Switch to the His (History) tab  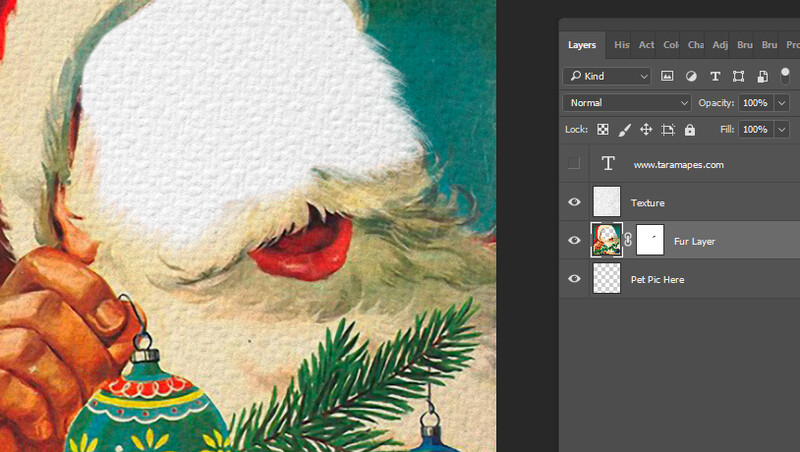621,45
